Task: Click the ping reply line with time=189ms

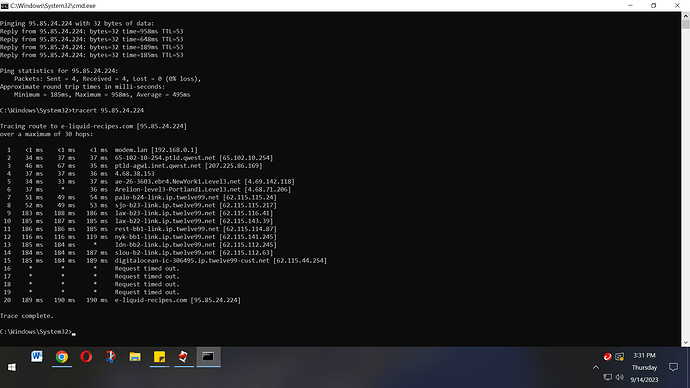Action: pyautogui.click(x=92, y=47)
